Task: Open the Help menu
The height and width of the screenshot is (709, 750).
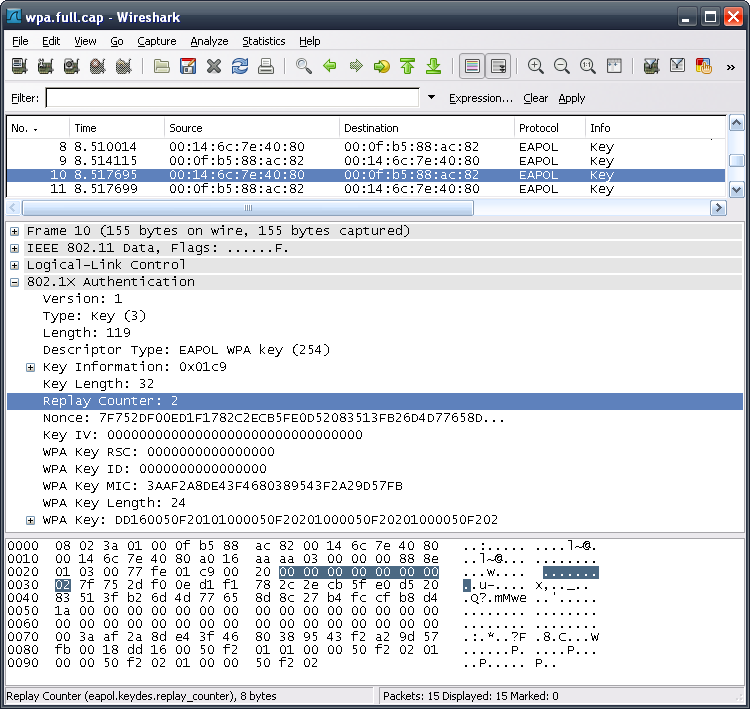Action: tap(309, 41)
